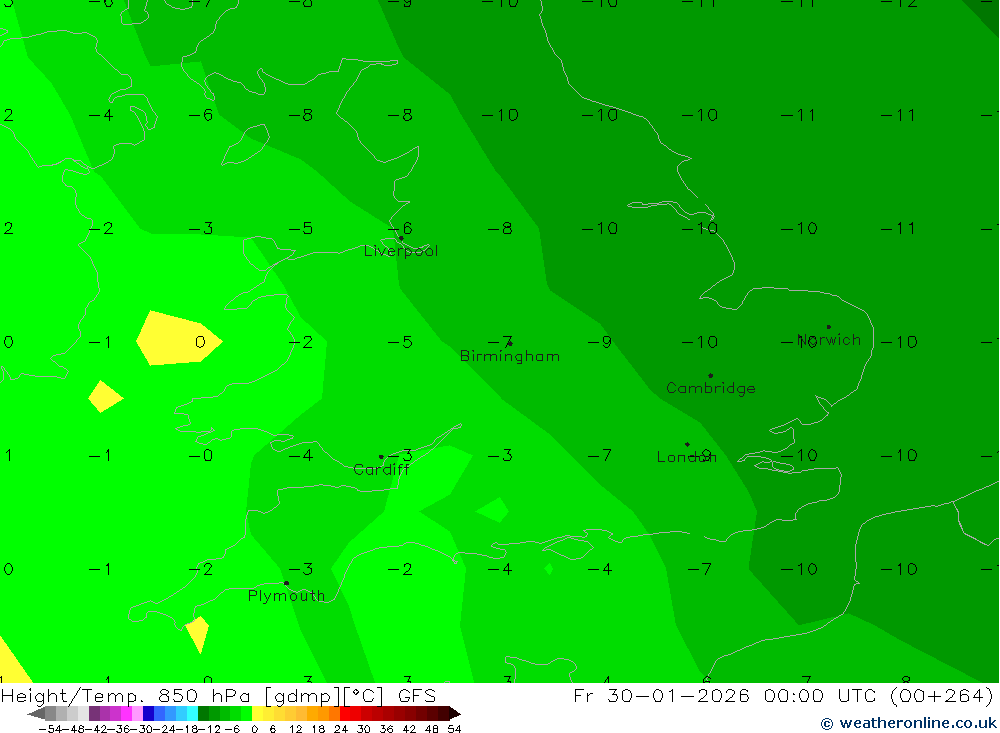Pick the dark purple legend swatch above -42
This screenshot has width=1000, height=733.
click(x=94, y=713)
